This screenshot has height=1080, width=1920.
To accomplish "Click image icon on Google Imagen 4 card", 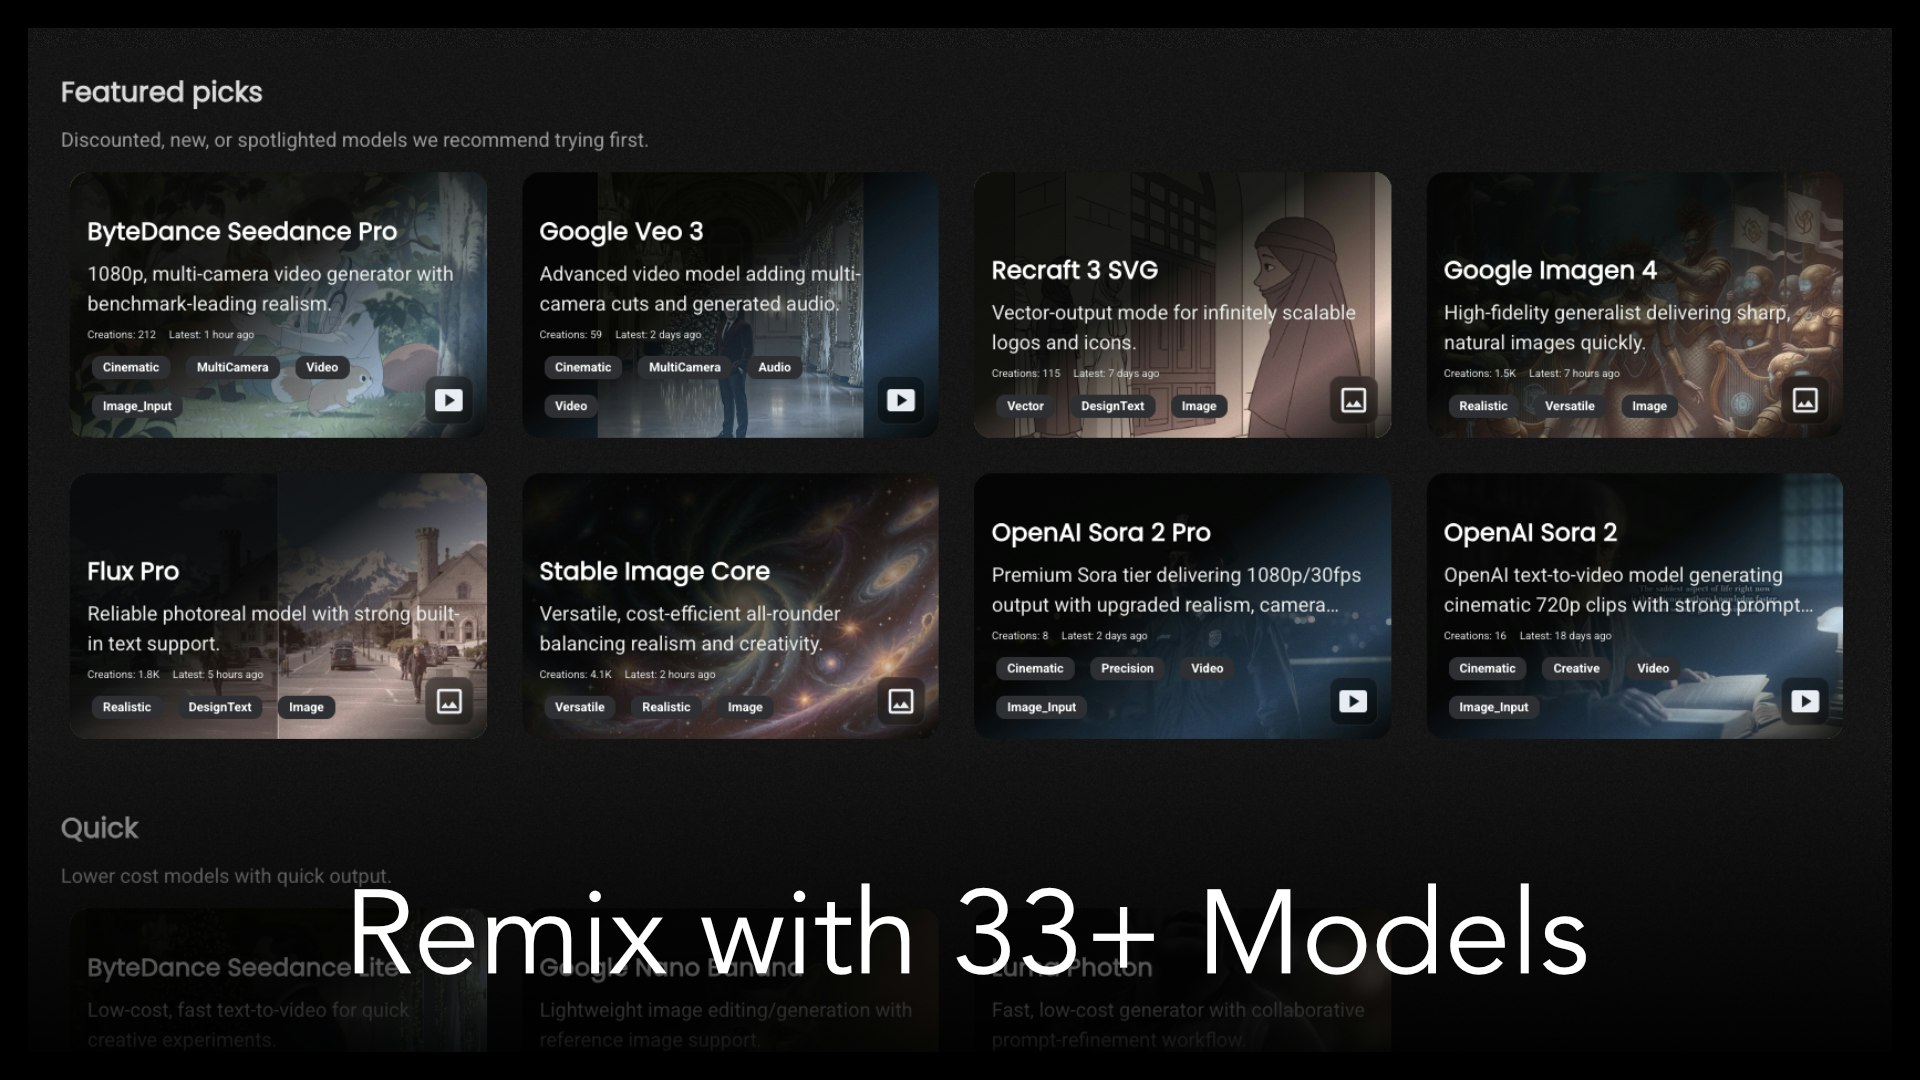I will (x=1805, y=400).
